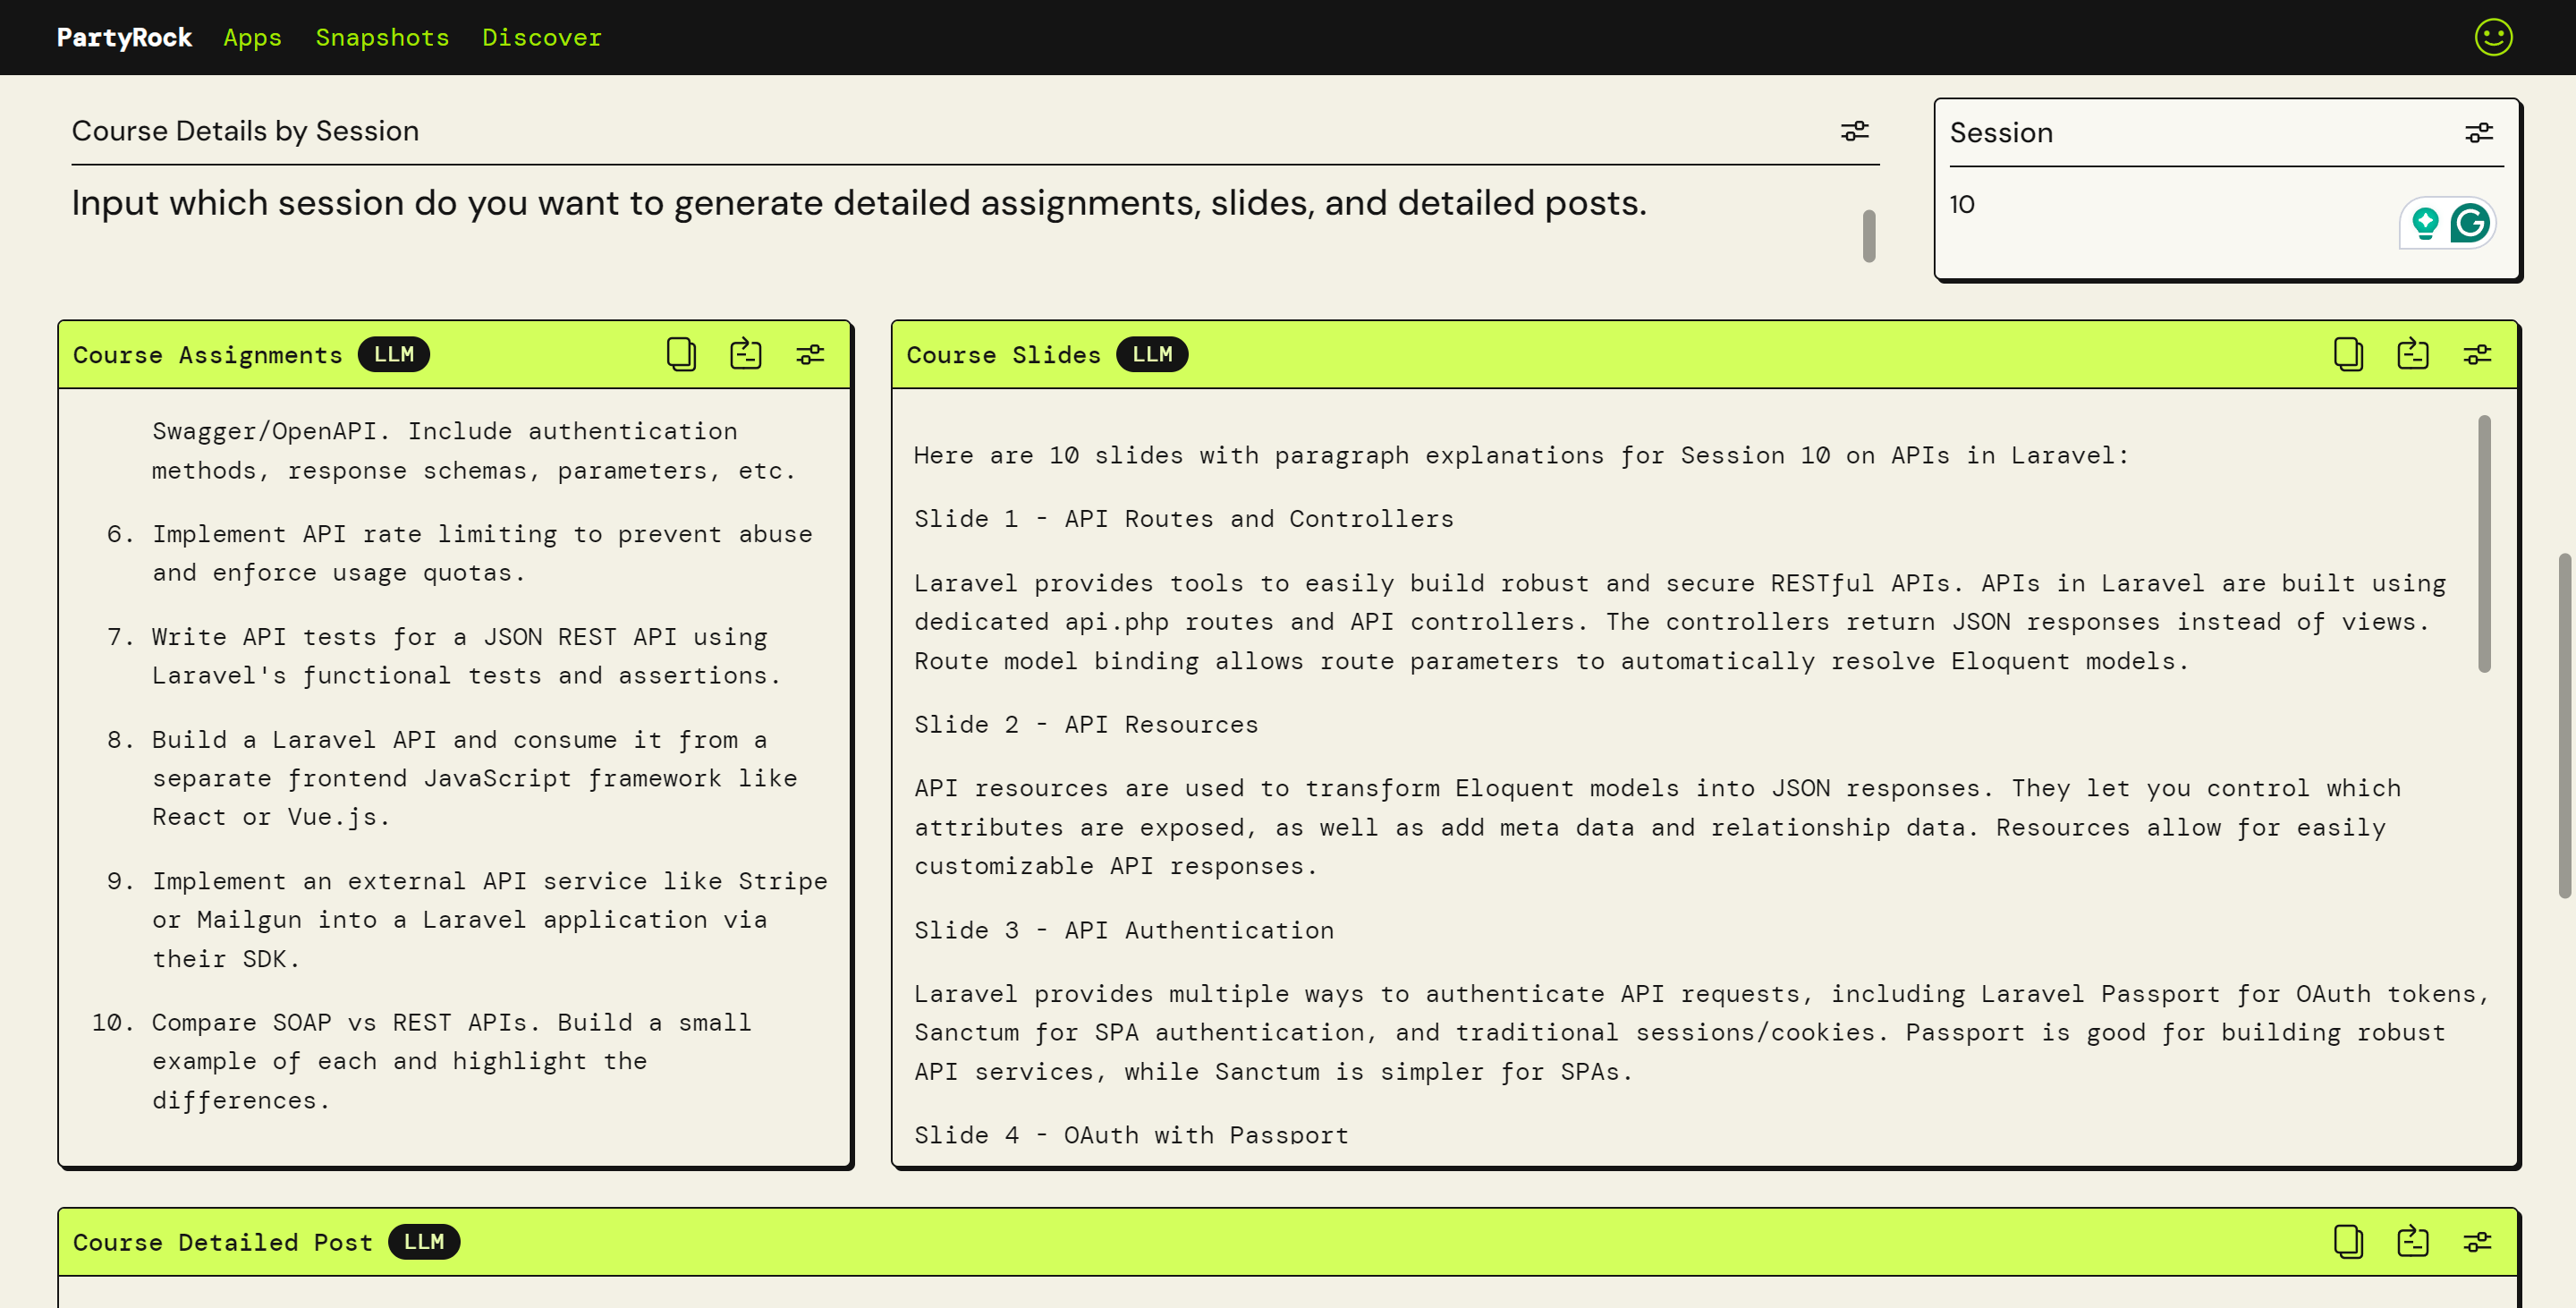Image resolution: width=2576 pixels, height=1308 pixels.
Task: Open Course Details by Session settings
Action: 1854,131
